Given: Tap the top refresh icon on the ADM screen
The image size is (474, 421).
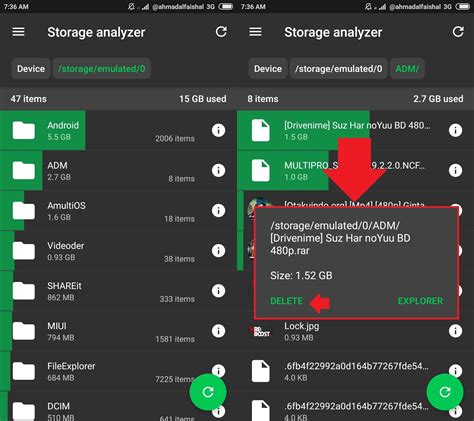Looking at the screenshot, I should (x=458, y=32).
